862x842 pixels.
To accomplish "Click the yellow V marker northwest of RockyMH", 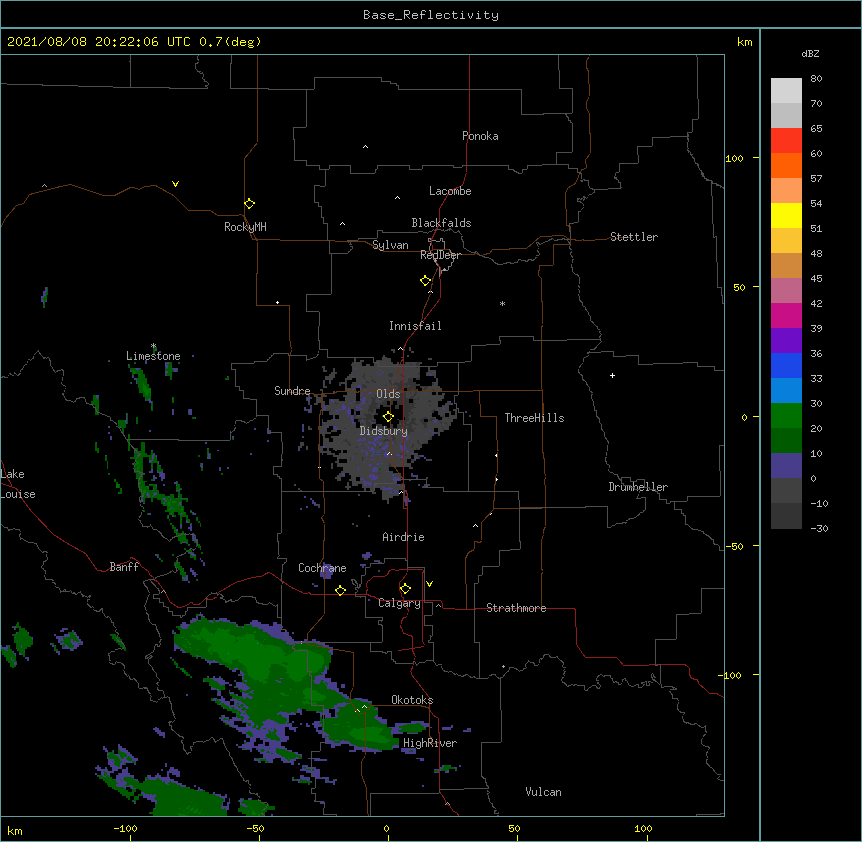I will pos(175,184).
